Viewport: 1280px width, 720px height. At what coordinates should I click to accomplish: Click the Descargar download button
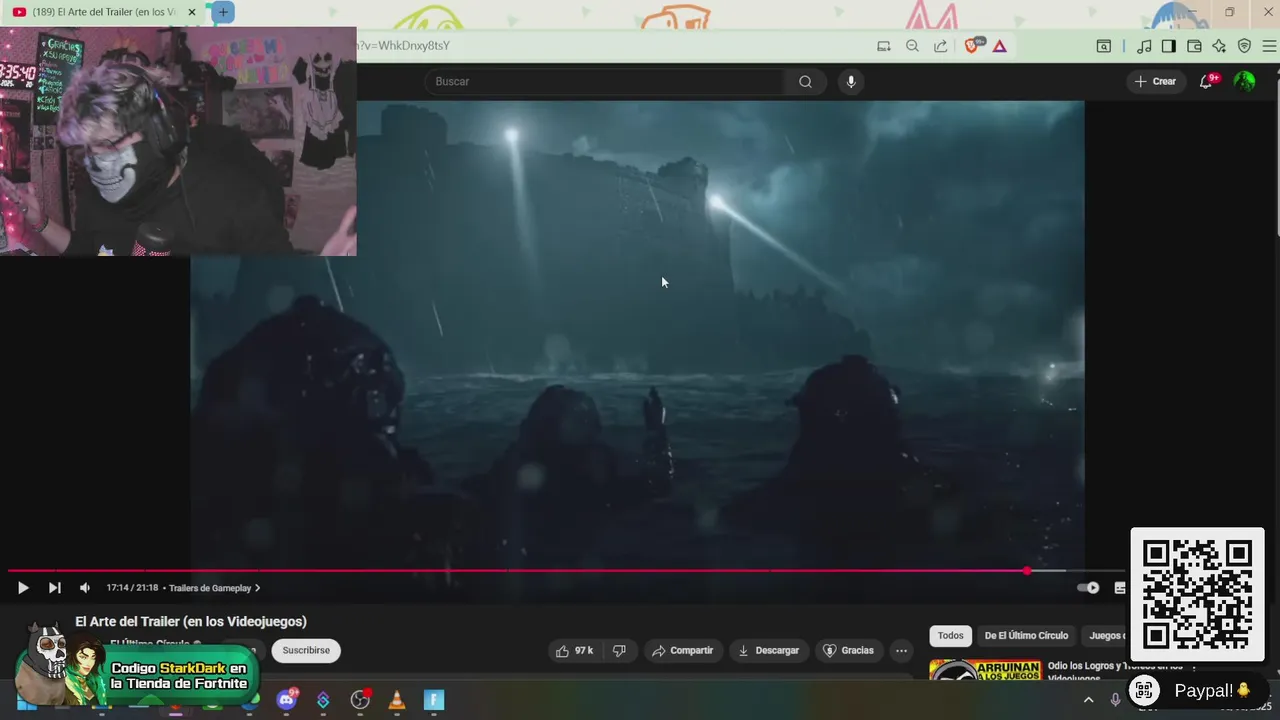pyautogui.click(x=768, y=650)
